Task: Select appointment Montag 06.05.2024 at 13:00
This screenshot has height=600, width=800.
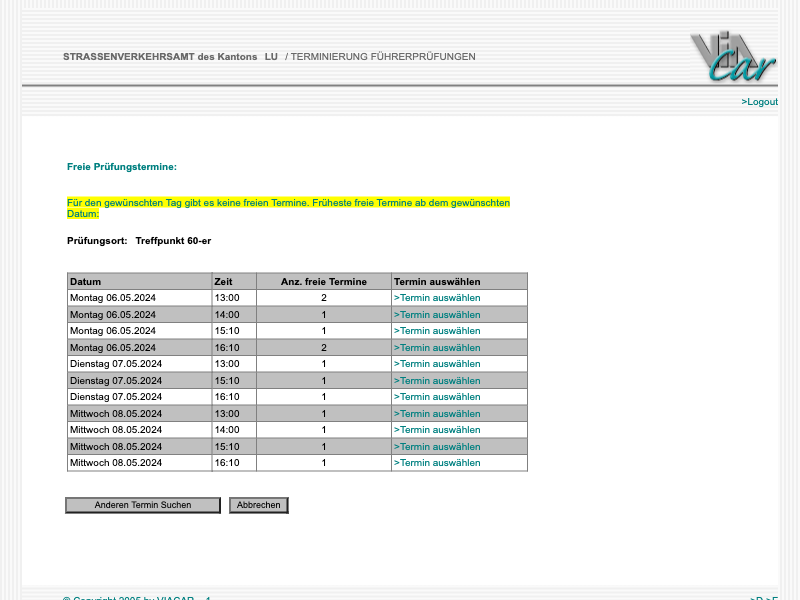Action: pyautogui.click(x=437, y=298)
